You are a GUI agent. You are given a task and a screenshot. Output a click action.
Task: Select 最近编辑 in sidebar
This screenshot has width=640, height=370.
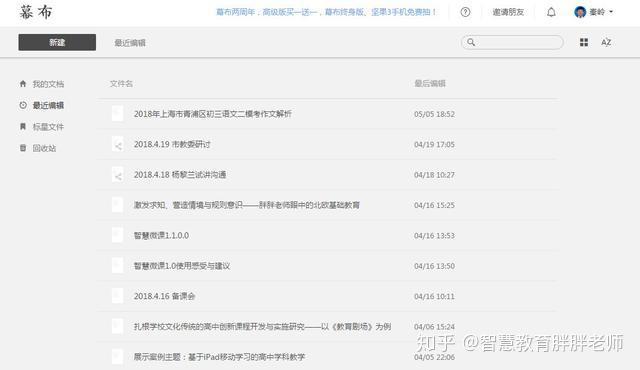click(48, 105)
